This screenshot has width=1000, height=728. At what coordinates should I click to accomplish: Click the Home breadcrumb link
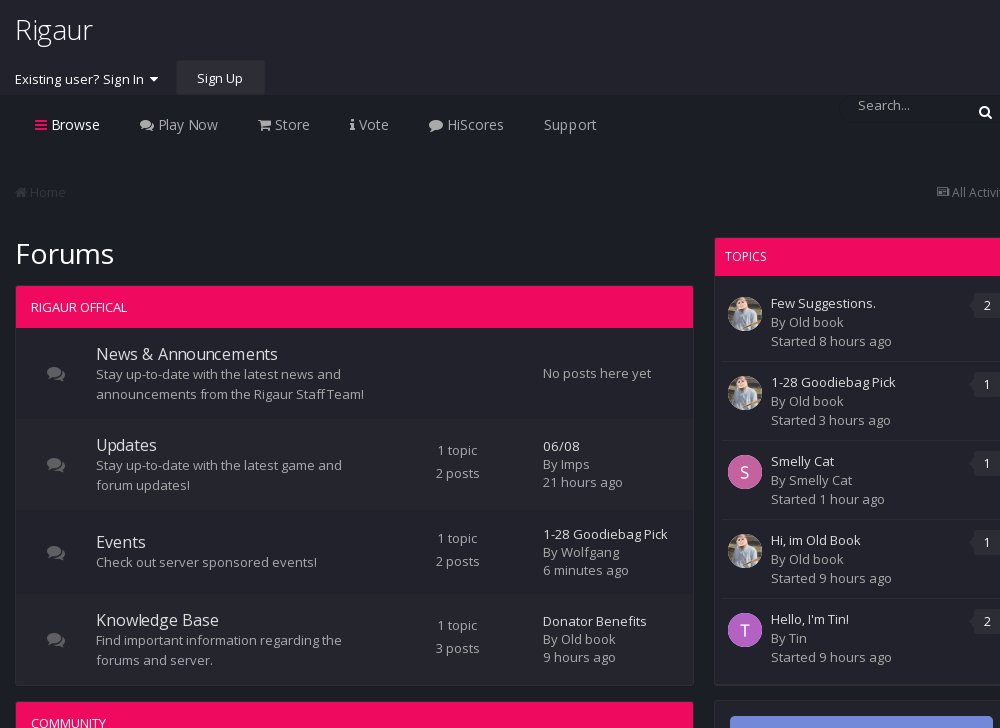point(40,192)
